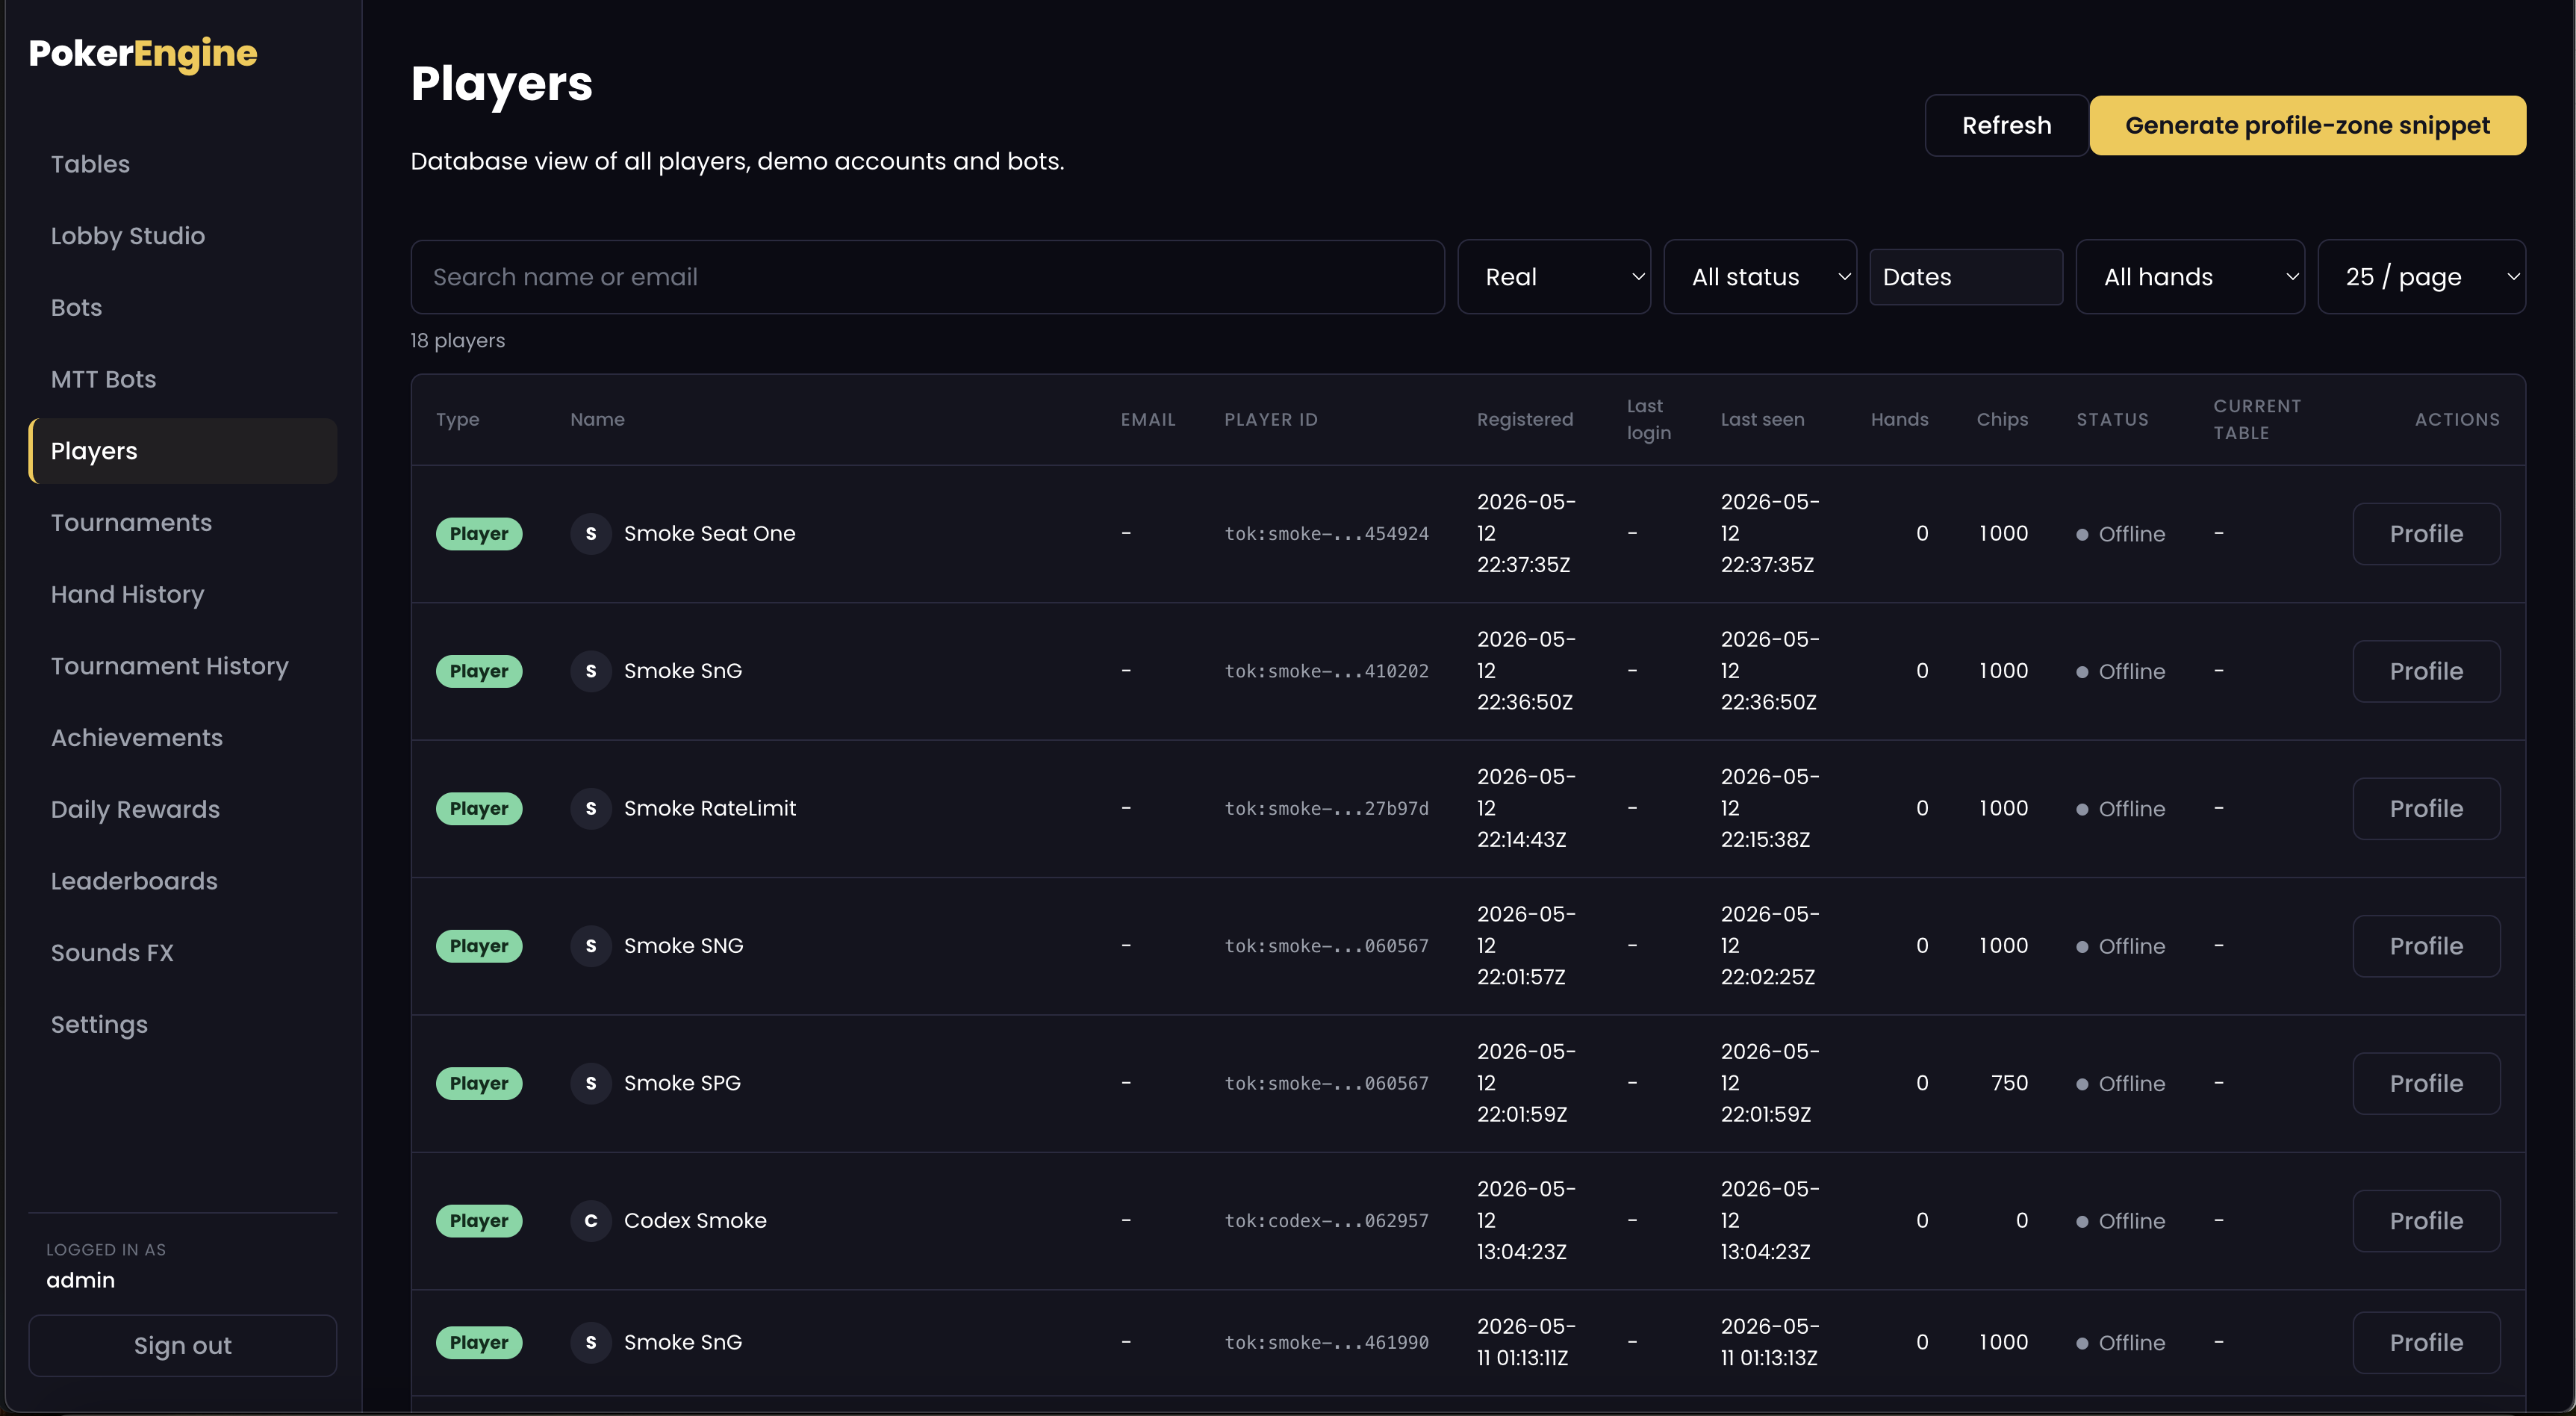The height and width of the screenshot is (1416, 2576).
Task: Click the avatar icon for Smoke Seat One
Action: click(x=591, y=534)
